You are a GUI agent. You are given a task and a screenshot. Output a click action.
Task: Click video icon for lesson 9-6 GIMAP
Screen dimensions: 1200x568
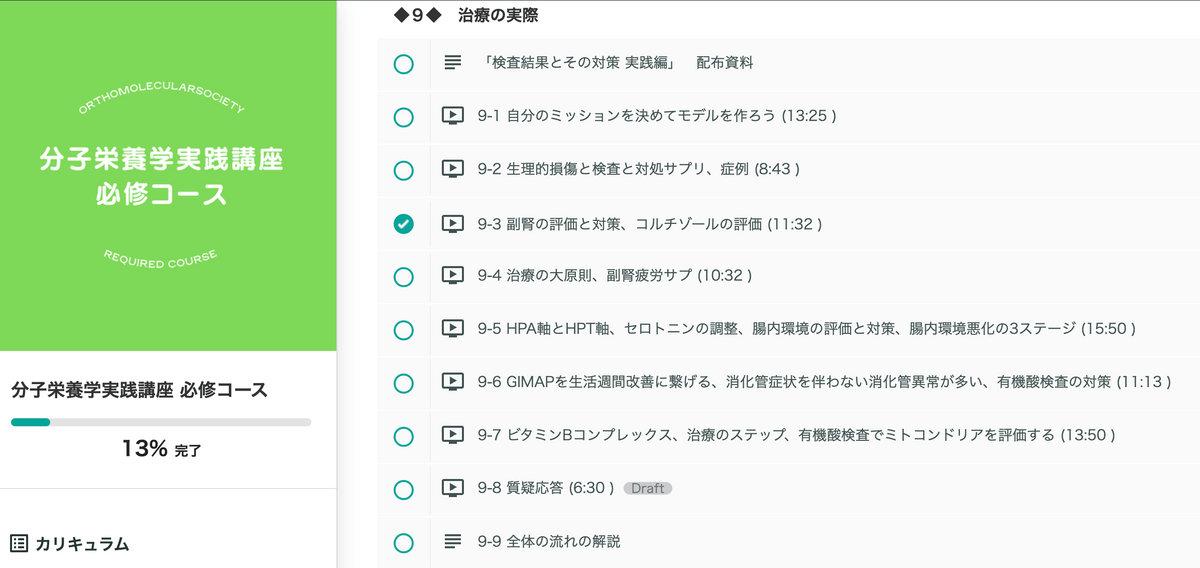453,382
